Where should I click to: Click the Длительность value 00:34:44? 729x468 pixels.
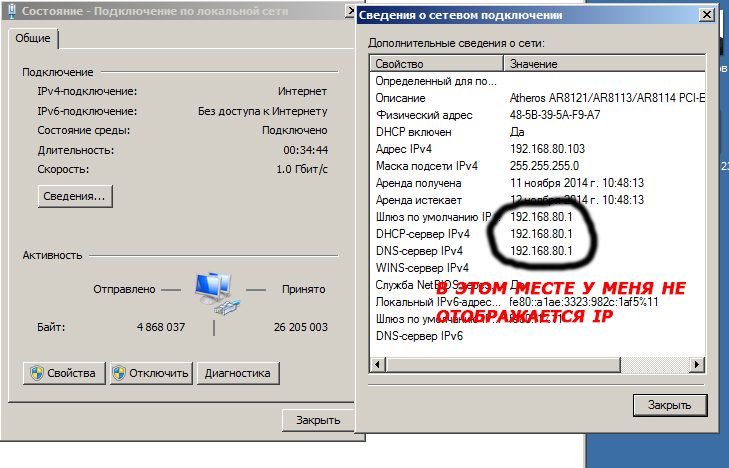tap(305, 150)
